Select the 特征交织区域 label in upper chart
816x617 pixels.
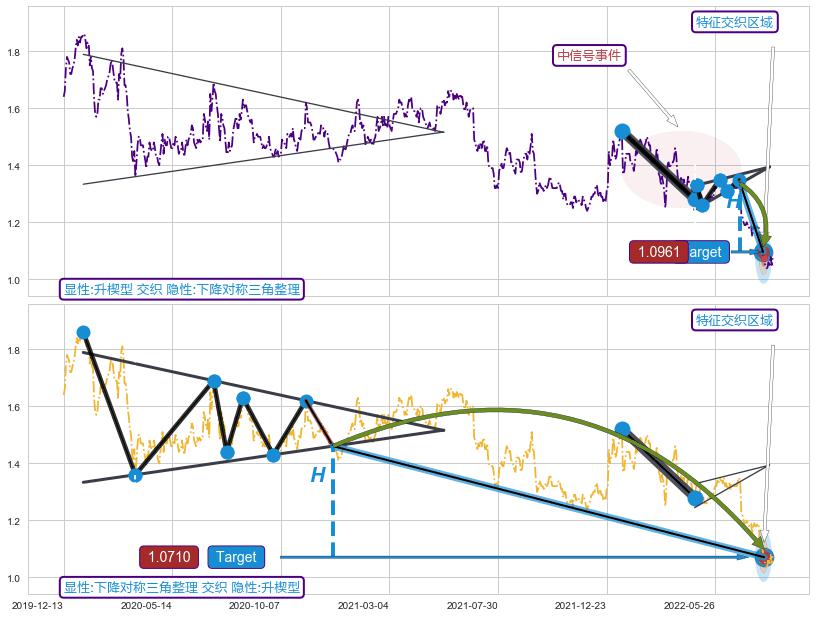click(x=735, y=22)
